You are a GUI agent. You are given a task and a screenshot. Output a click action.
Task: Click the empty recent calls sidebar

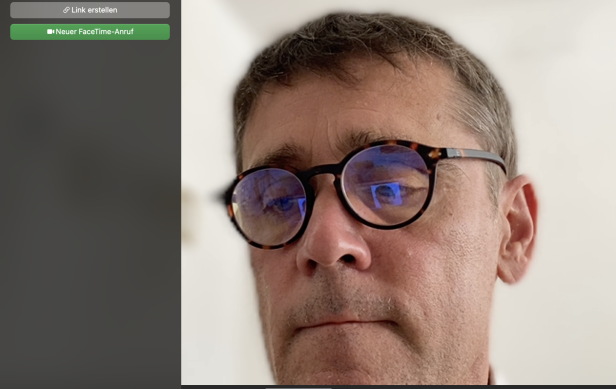90,214
